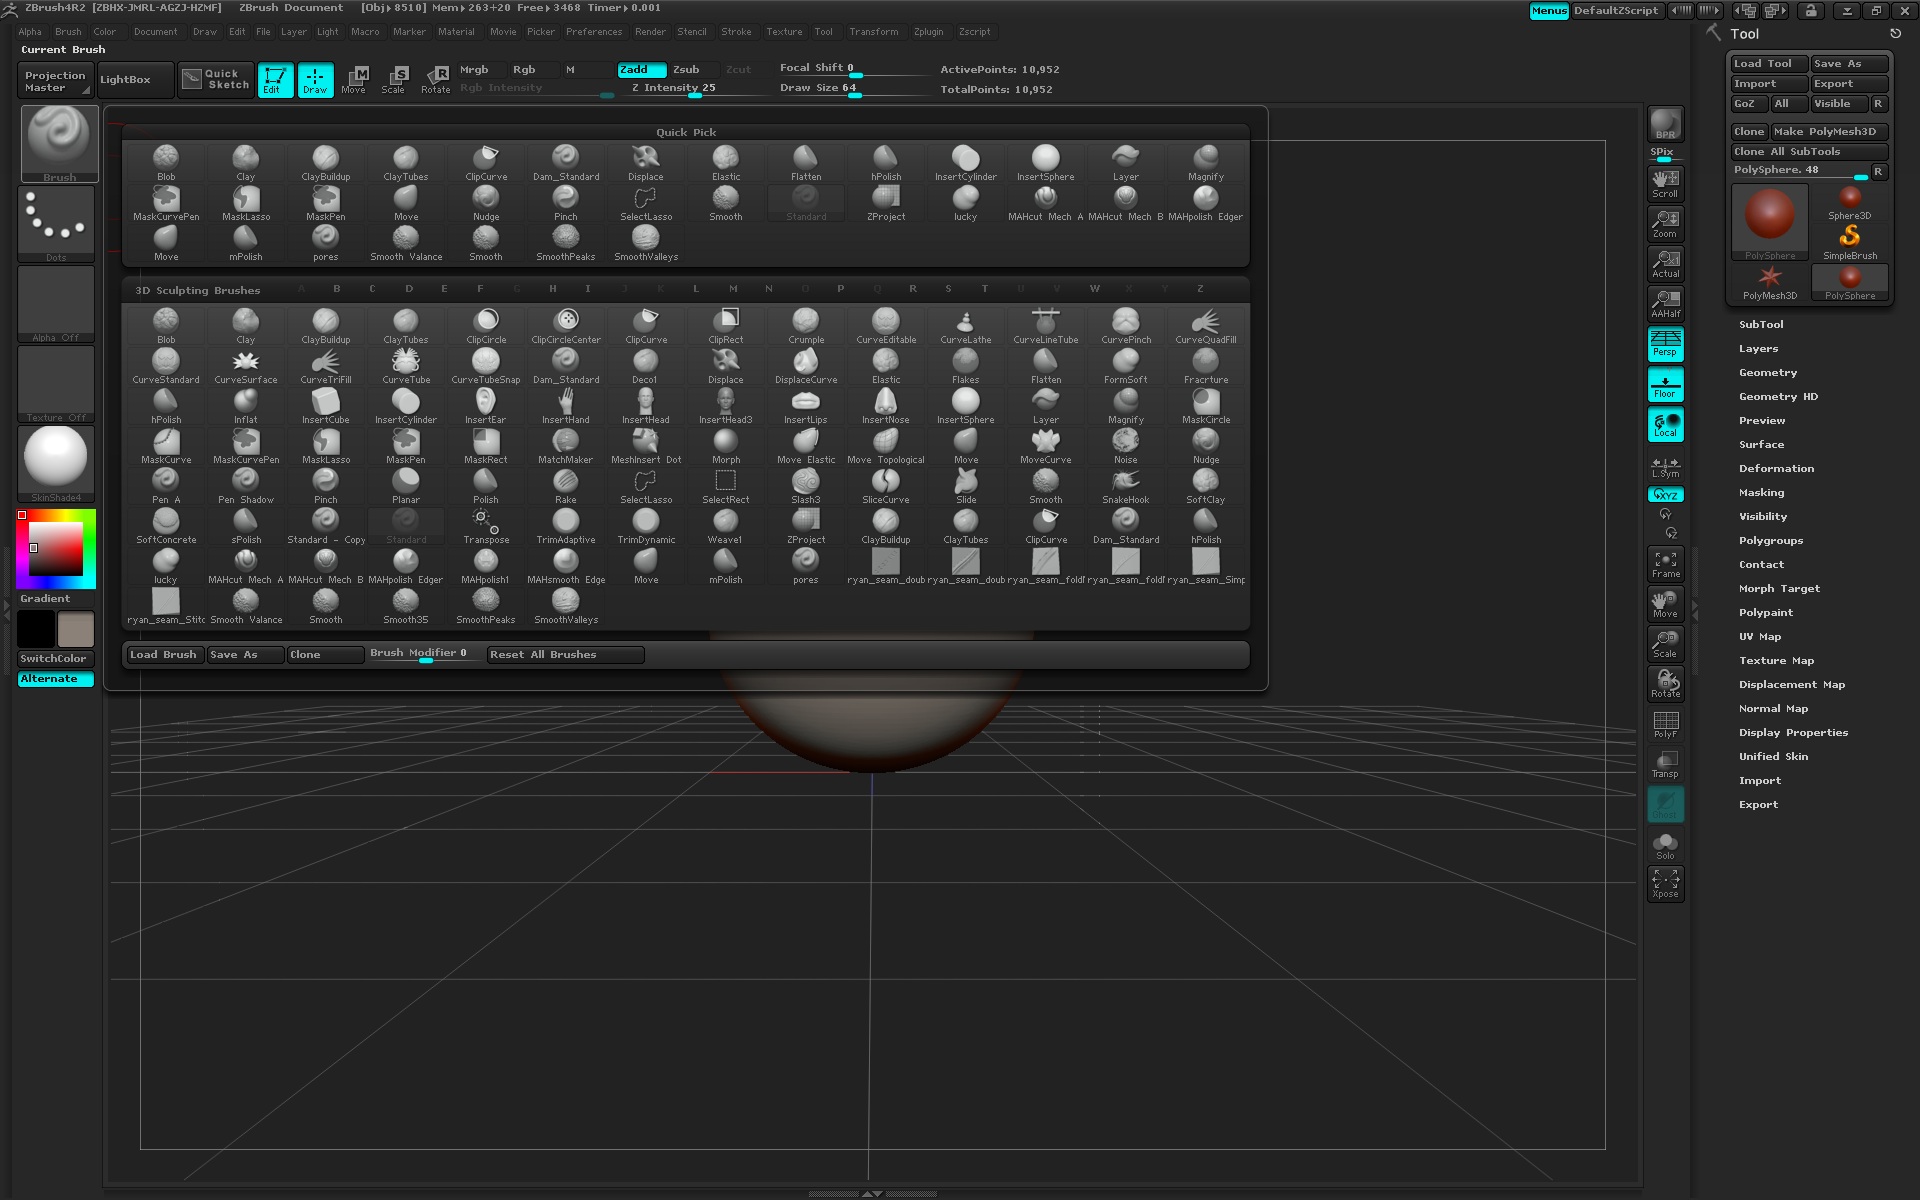Toggle Perspective (Persp) mode

coord(1665,344)
